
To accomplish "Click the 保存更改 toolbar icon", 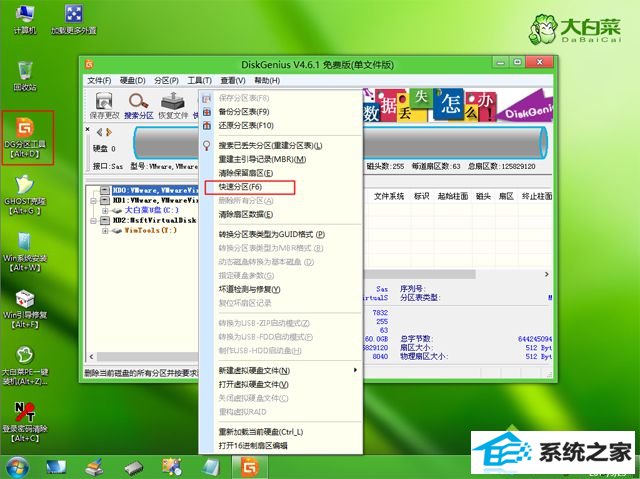I will coord(104,105).
